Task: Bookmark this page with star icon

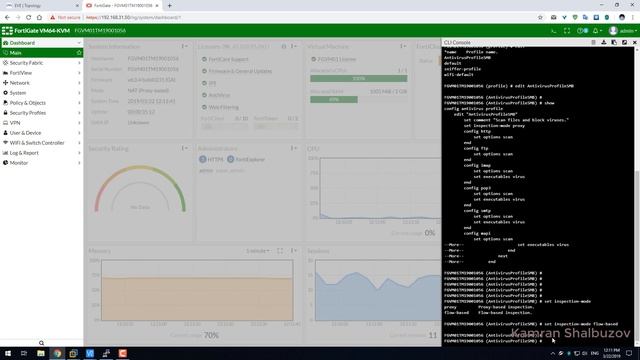Action: pyautogui.click(x=540, y=18)
